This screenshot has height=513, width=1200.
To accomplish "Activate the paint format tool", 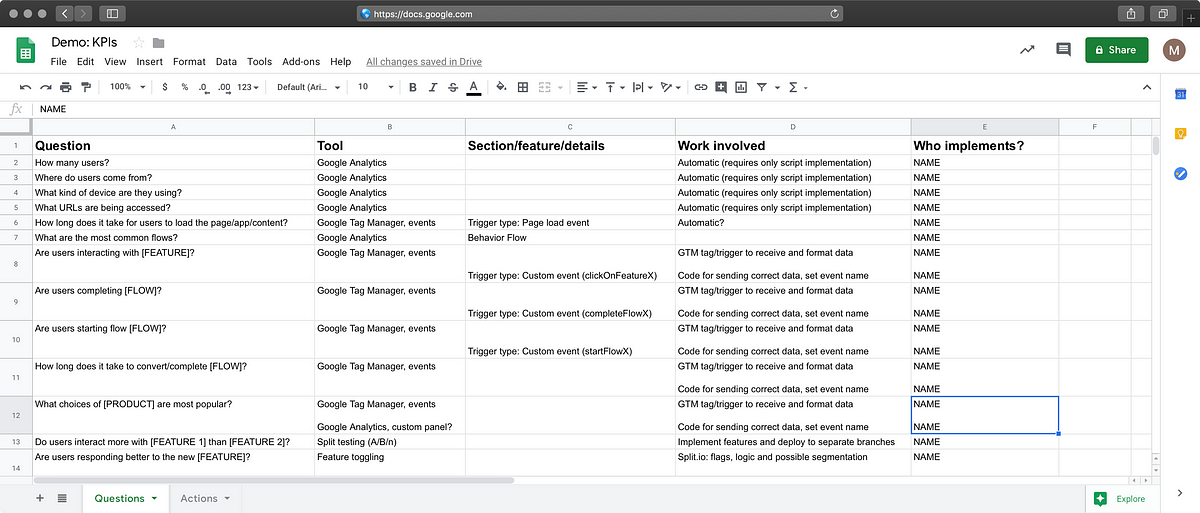I will pyautogui.click(x=86, y=87).
